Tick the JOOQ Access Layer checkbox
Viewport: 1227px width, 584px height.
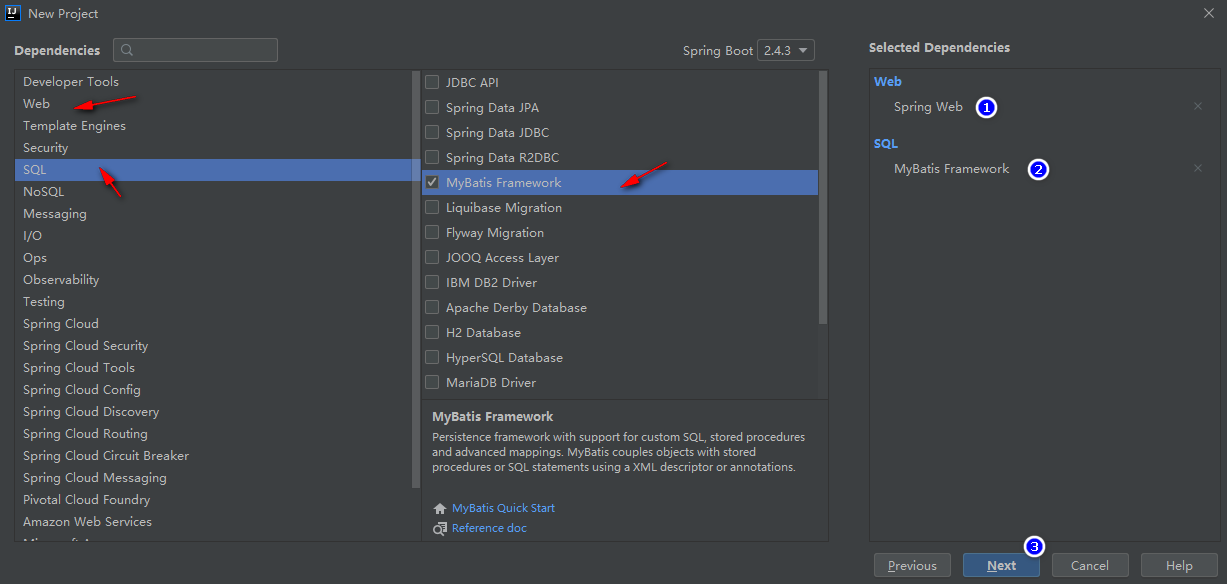[x=432, y=257]
